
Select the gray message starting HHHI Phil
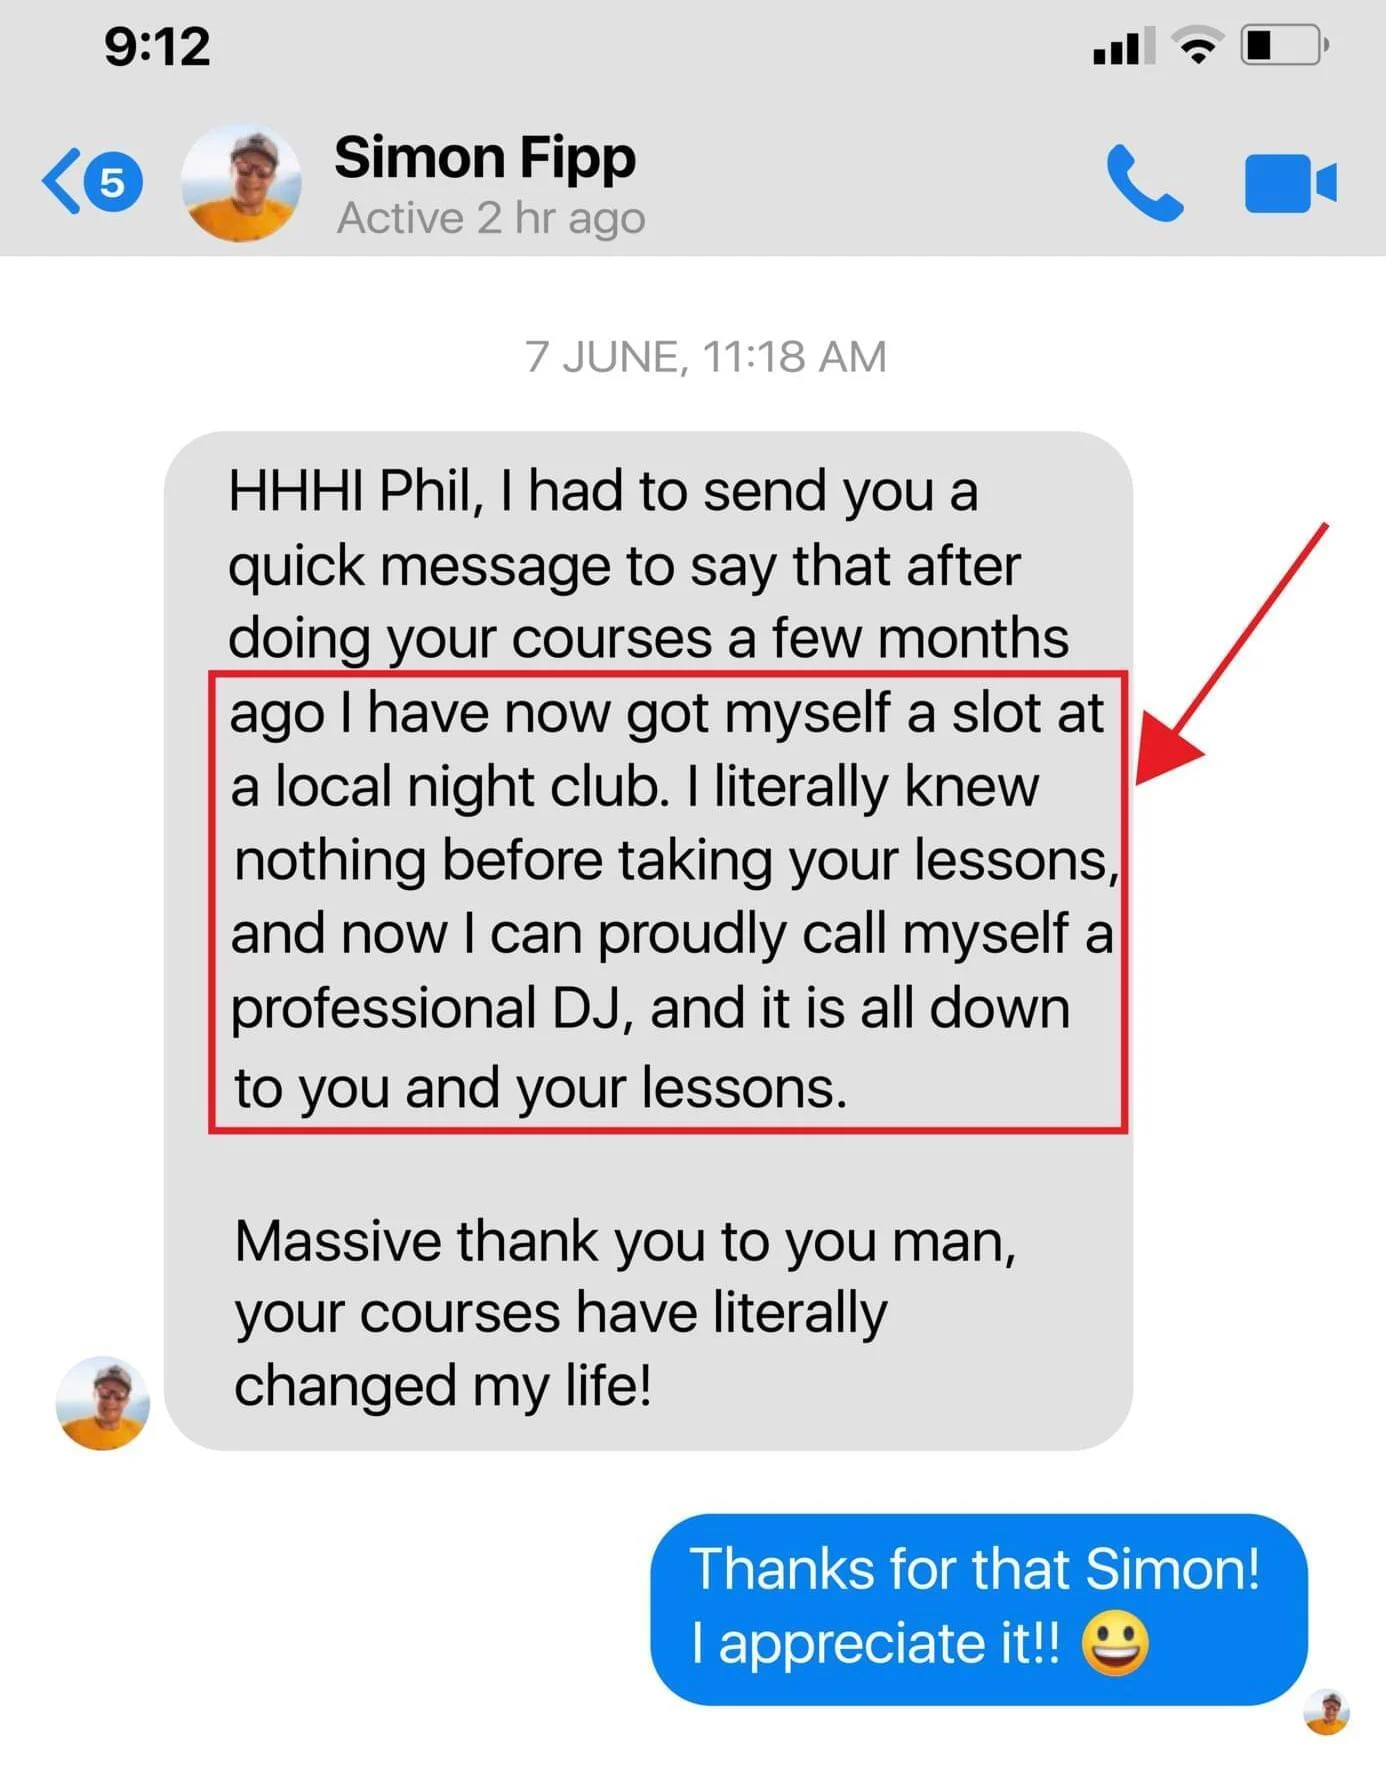[648, 940]
